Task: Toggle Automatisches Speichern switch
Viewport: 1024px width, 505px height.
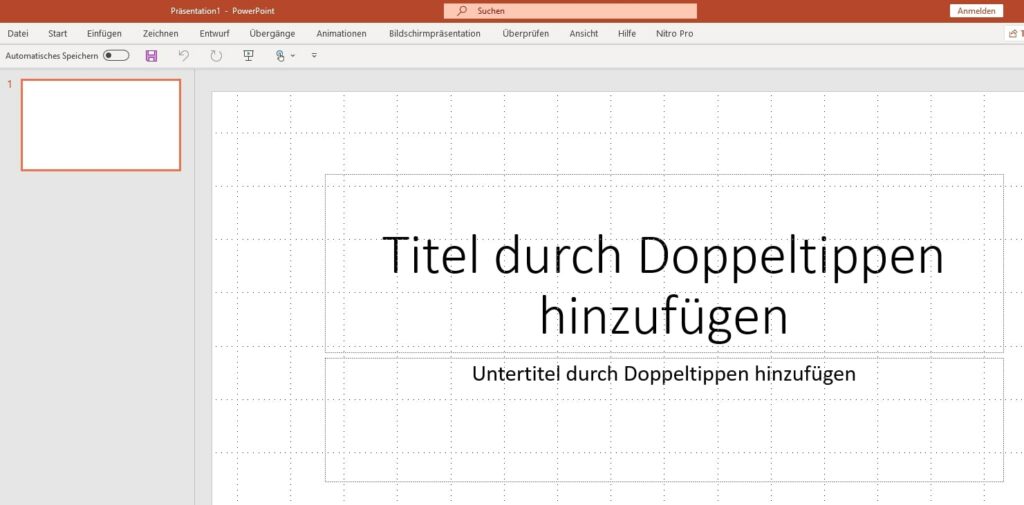Action: point(116,56)
